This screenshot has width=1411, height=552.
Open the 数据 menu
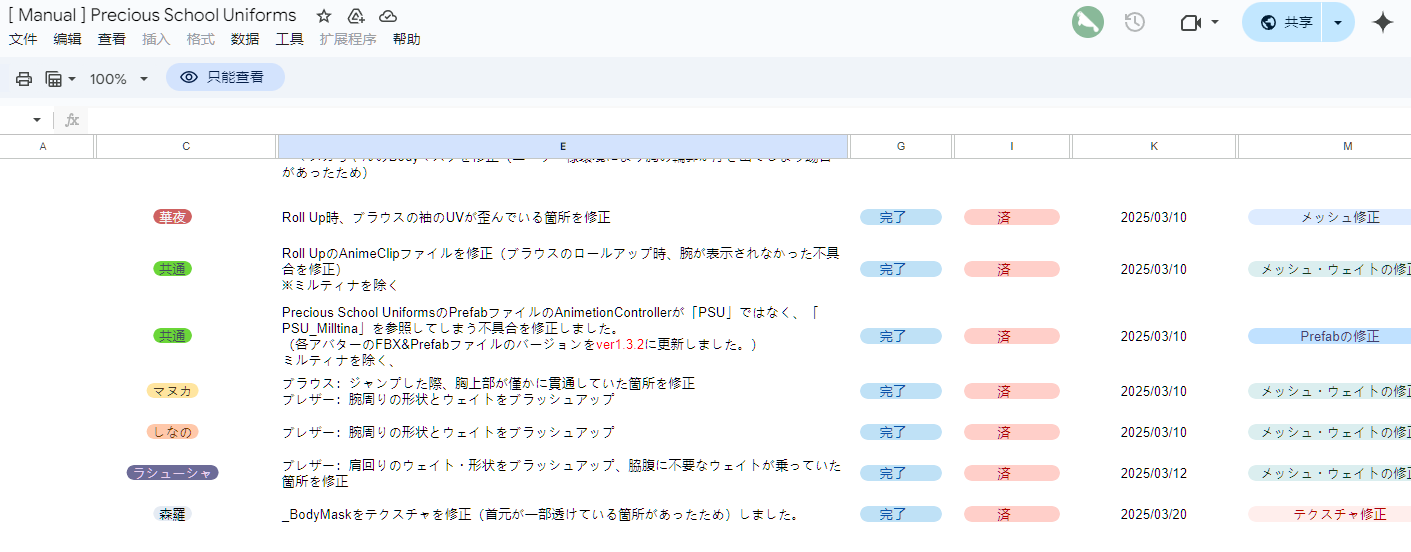[245, 39]
